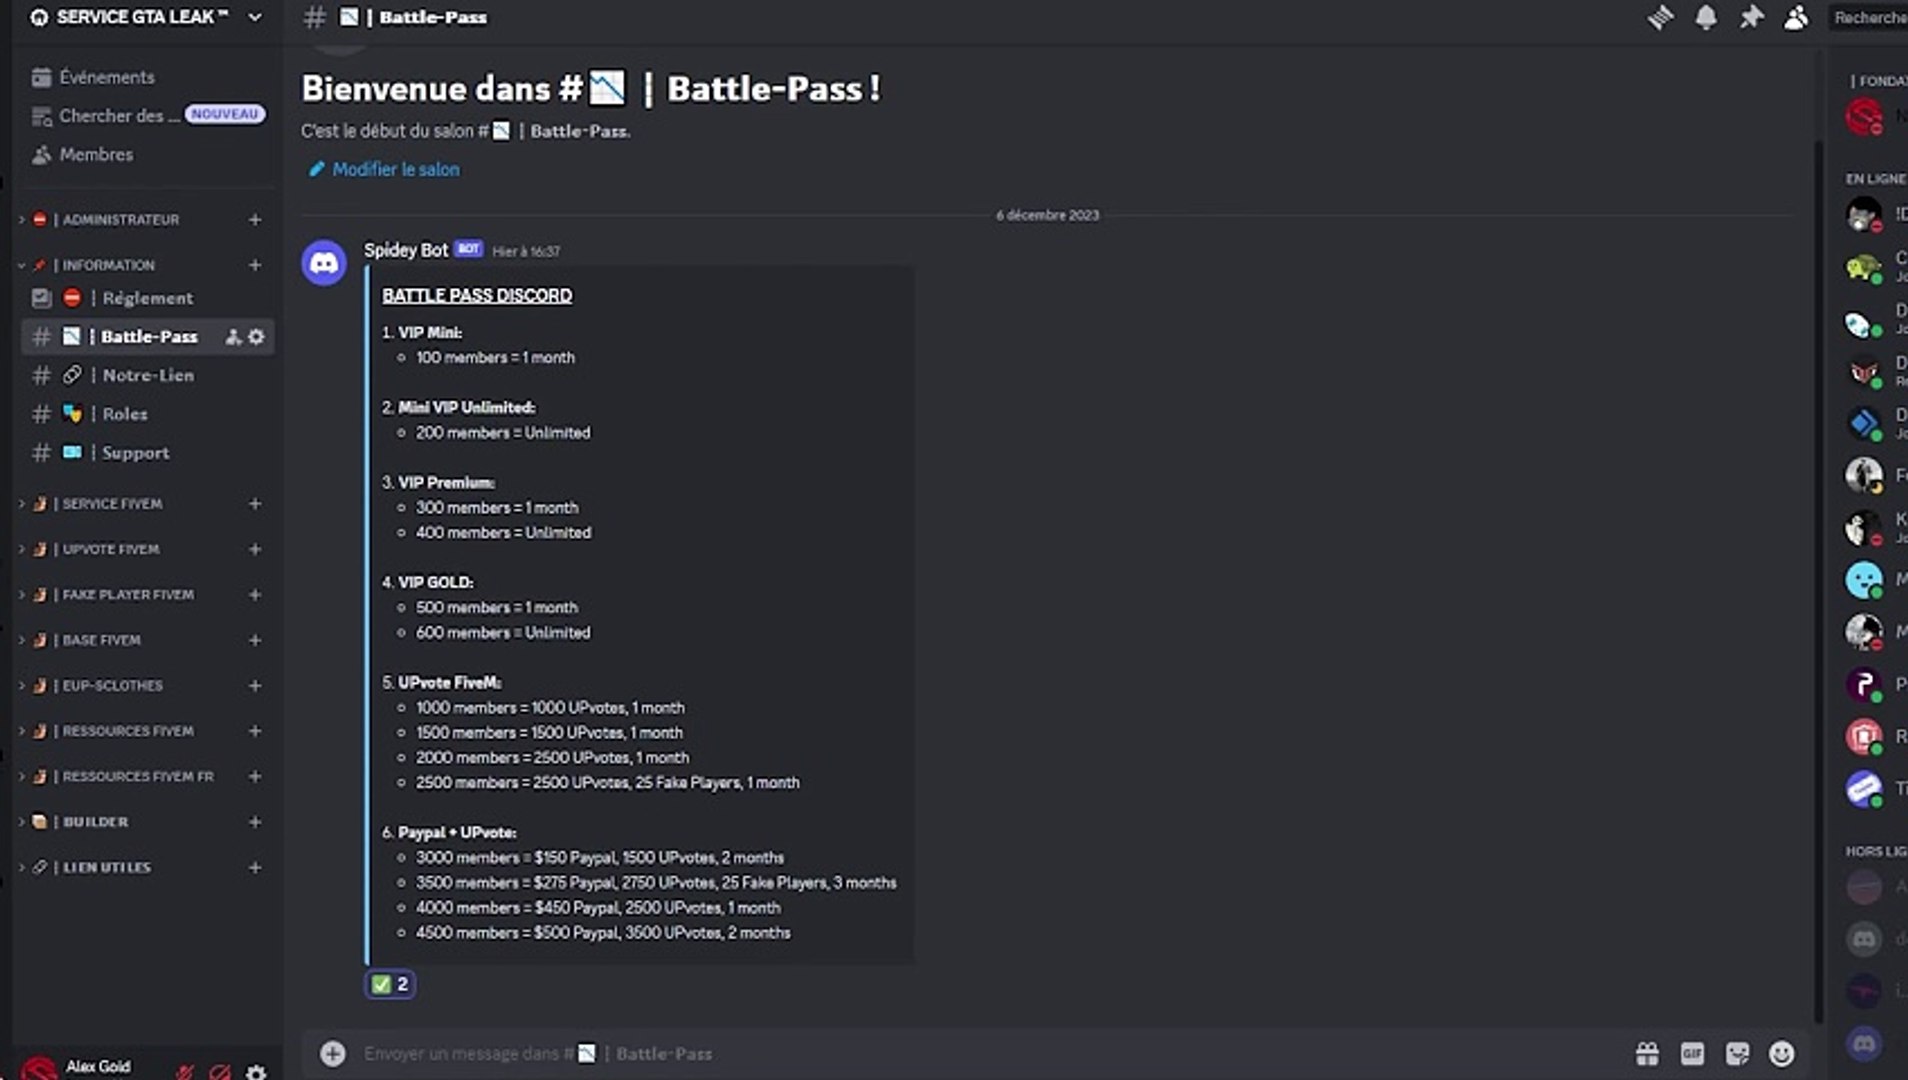1908x1080 pixels.
Task: Open Alex Gold user panel
Action: (x=90, y=1068)
